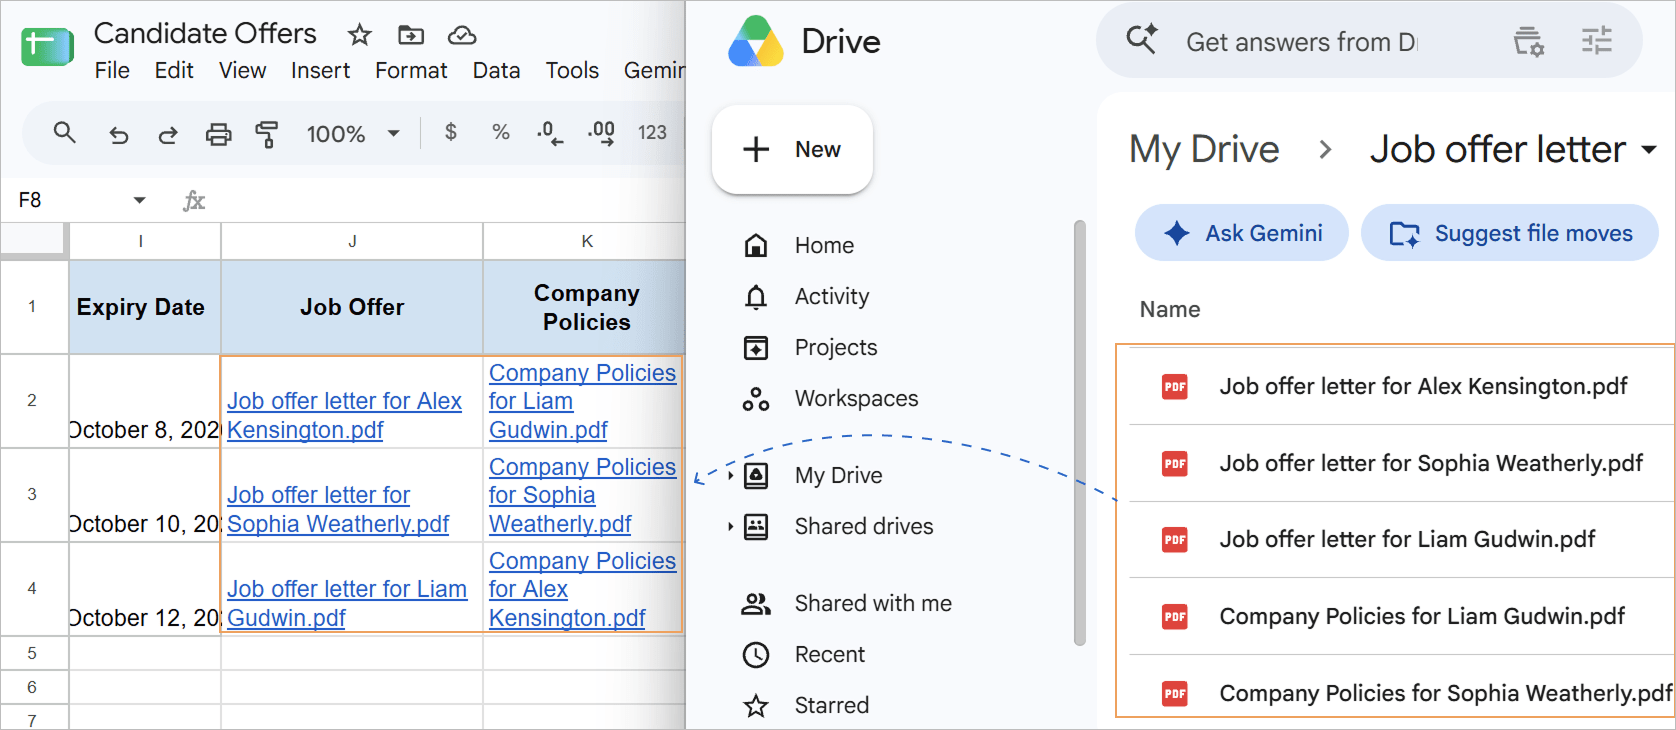Open the Company Policies for Sophia Weatherly.pdf link in the sheet
Image resolution: width=1676 pixels, height=730 pixels.
click(582, 495)
